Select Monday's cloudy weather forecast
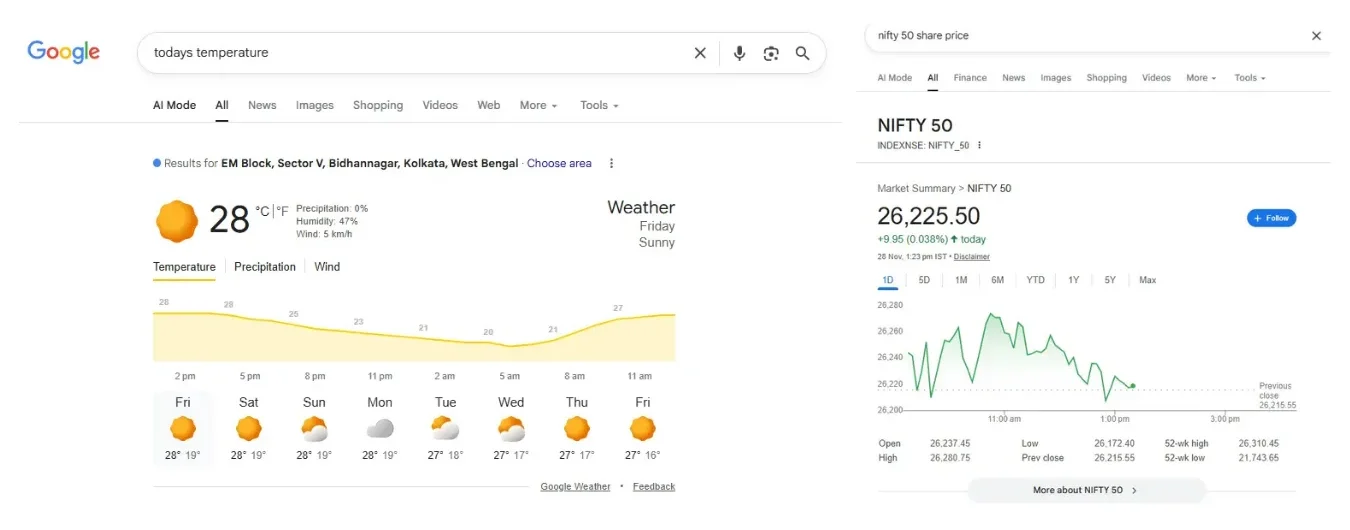The width and height of the screenshot is (1350, 530). pyautogui.click(x=380, y=428)
